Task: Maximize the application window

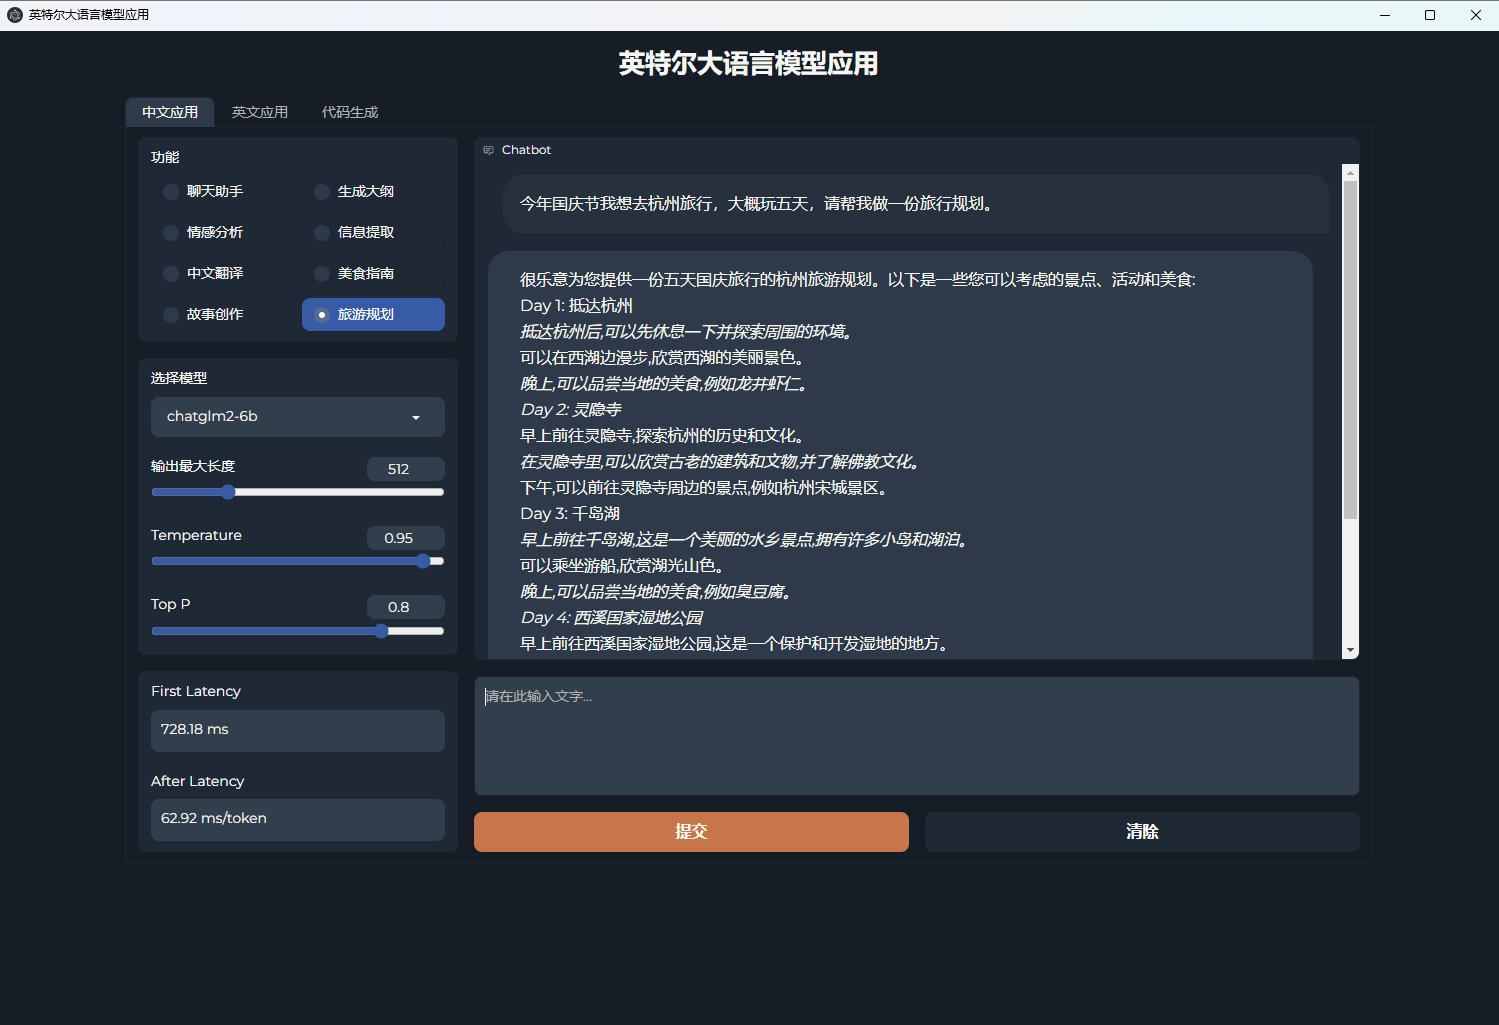Action: coord(1430,15)
